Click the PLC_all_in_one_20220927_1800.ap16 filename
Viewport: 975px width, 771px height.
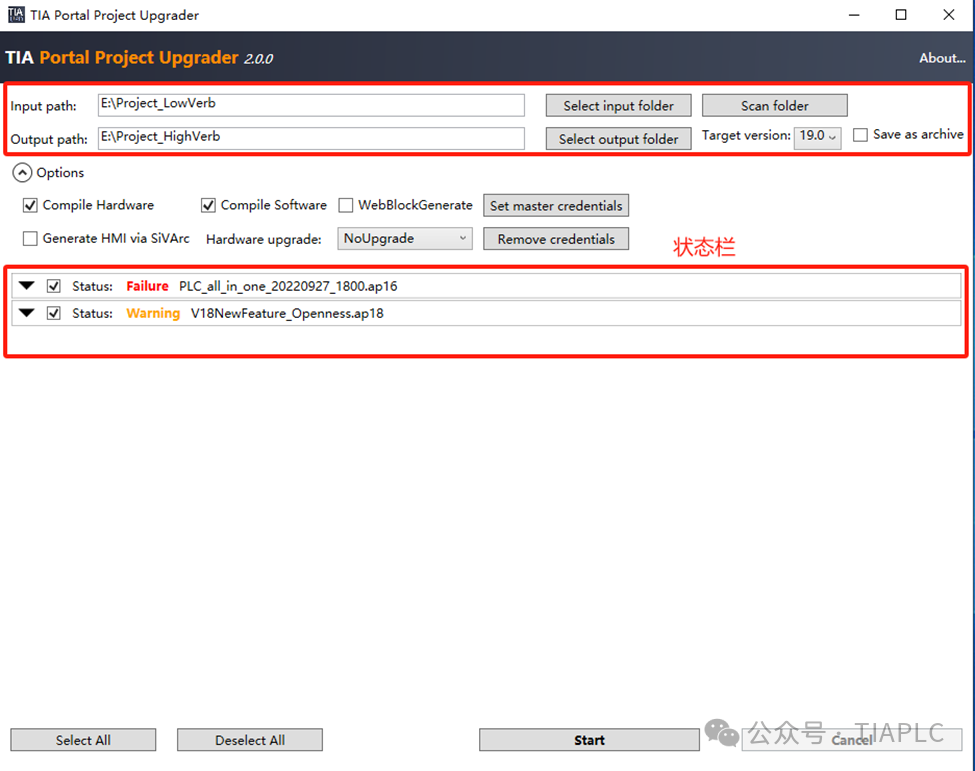[x=288, y=286]
